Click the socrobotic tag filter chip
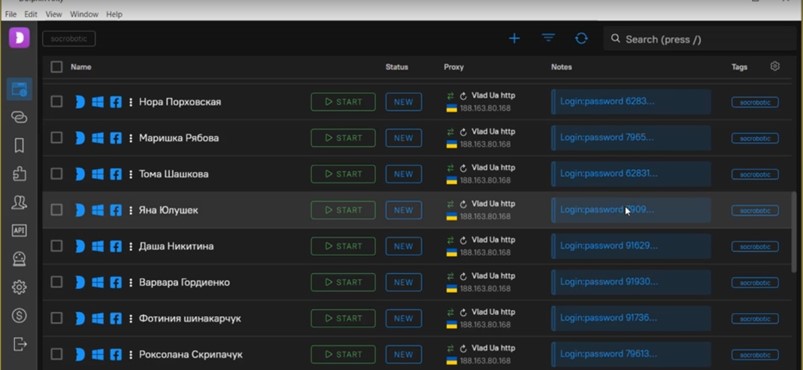The height and width of the screenshot is (370, 803). coord(69,39)
